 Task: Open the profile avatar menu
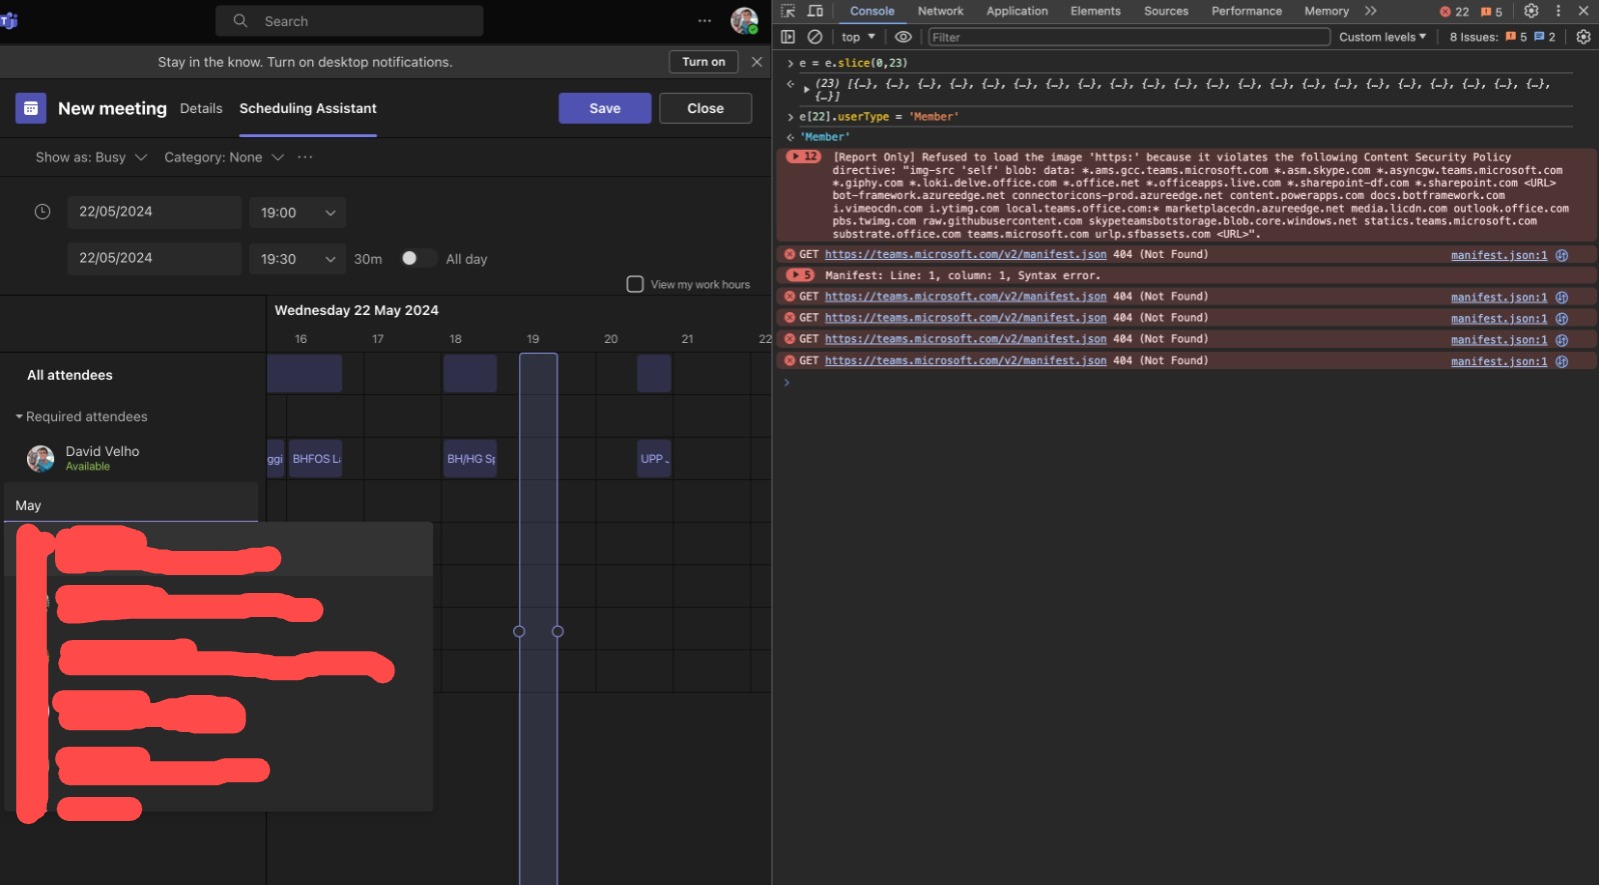pos(744,20)
